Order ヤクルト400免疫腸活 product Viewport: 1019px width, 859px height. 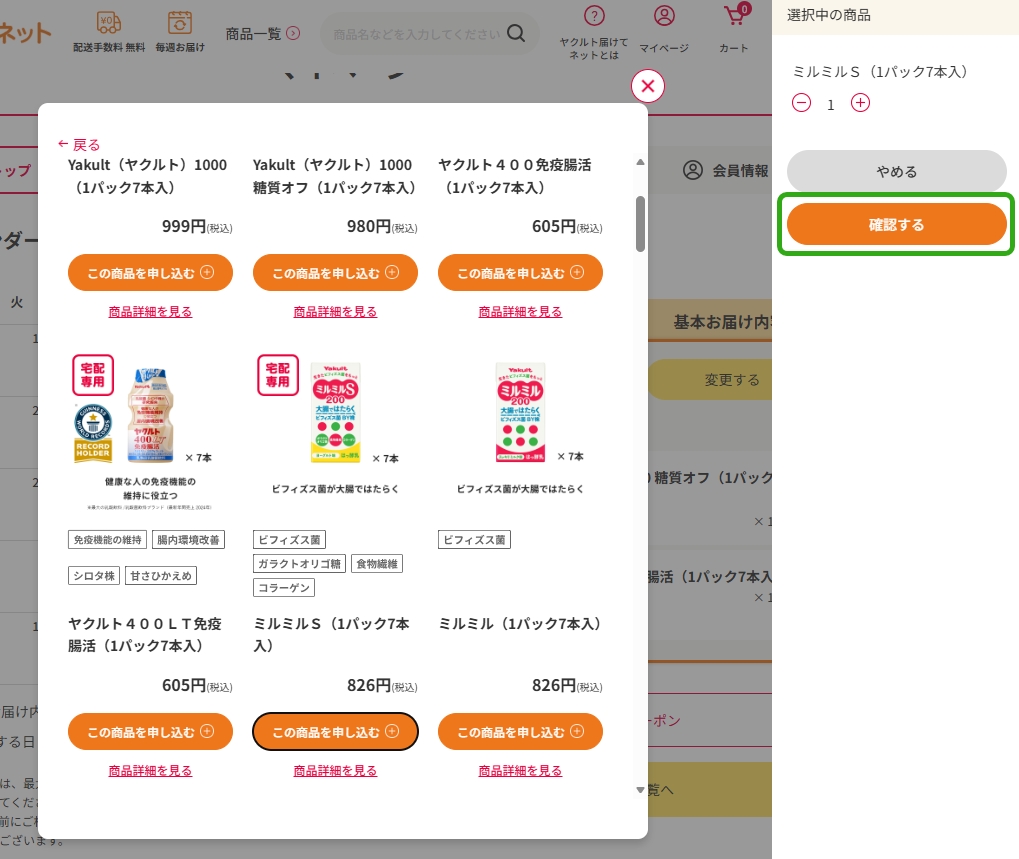[x=520, y=273]
